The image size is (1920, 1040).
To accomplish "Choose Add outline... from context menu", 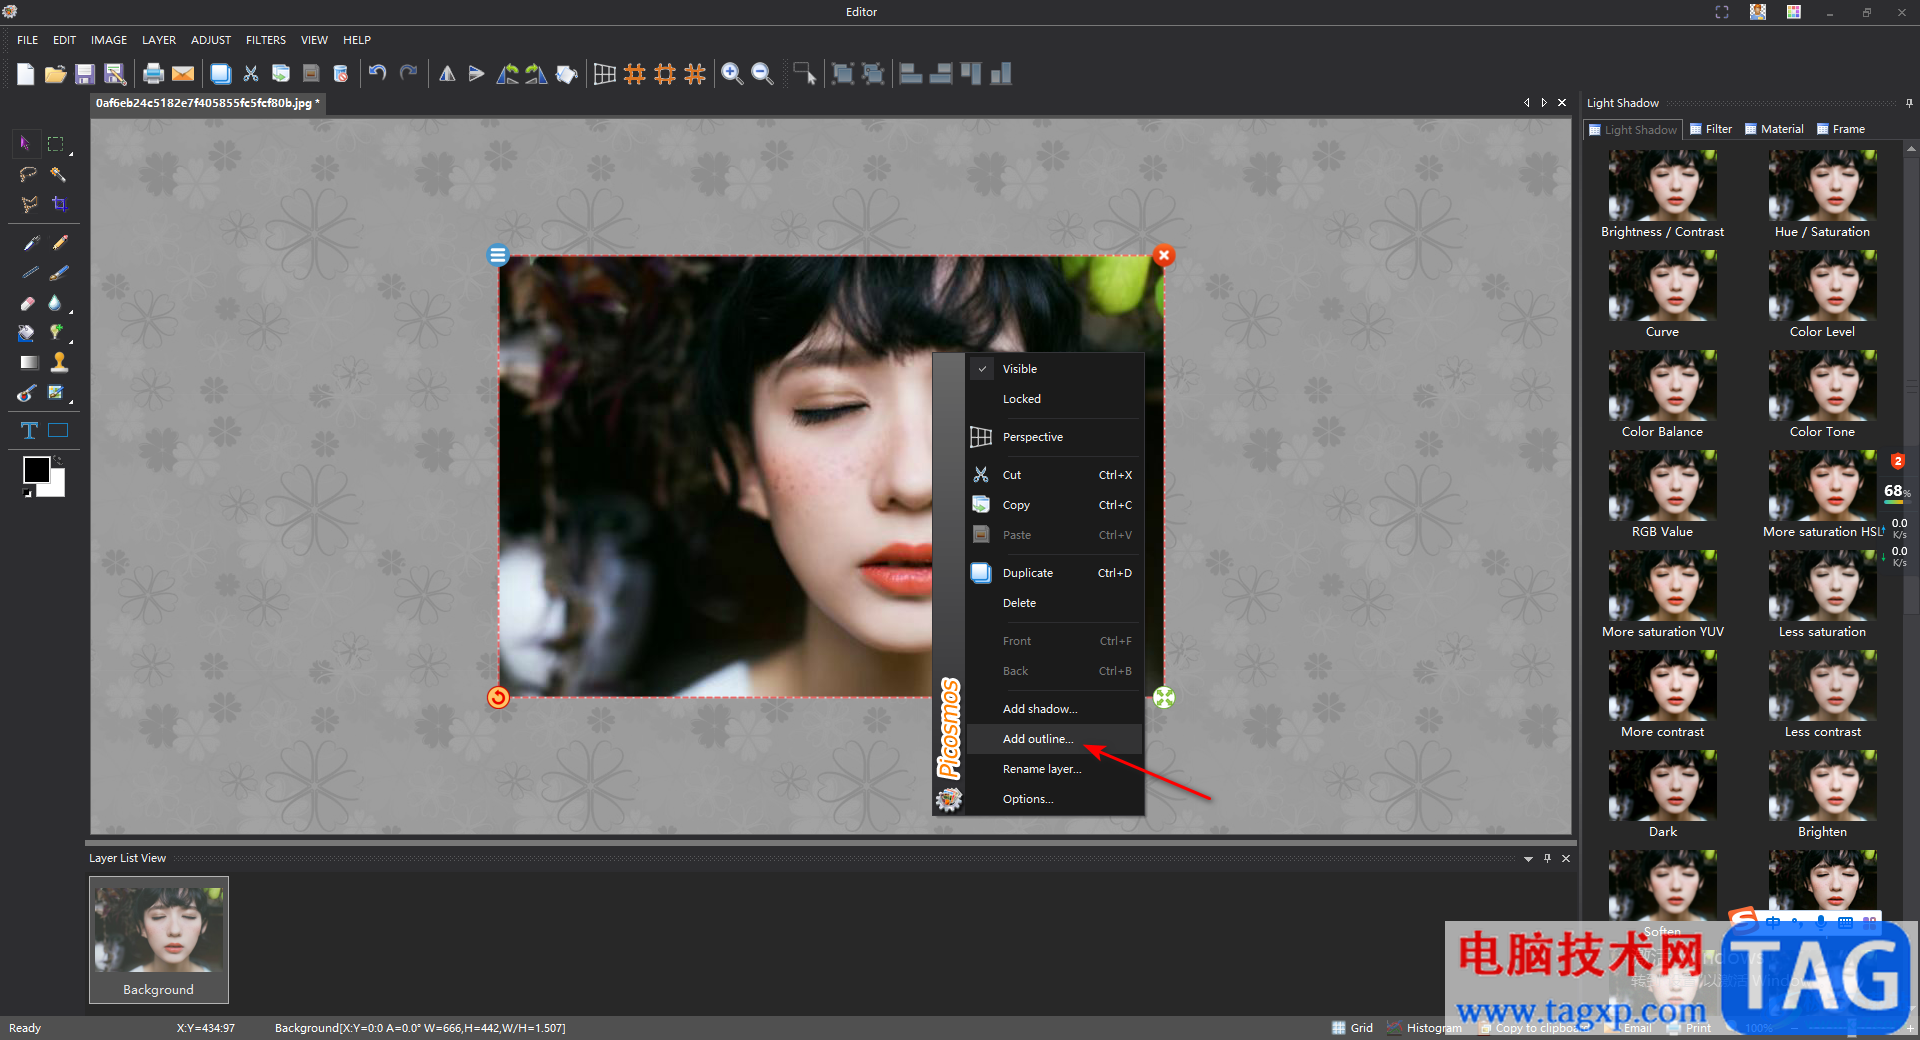I will (x=1037, y=739).
